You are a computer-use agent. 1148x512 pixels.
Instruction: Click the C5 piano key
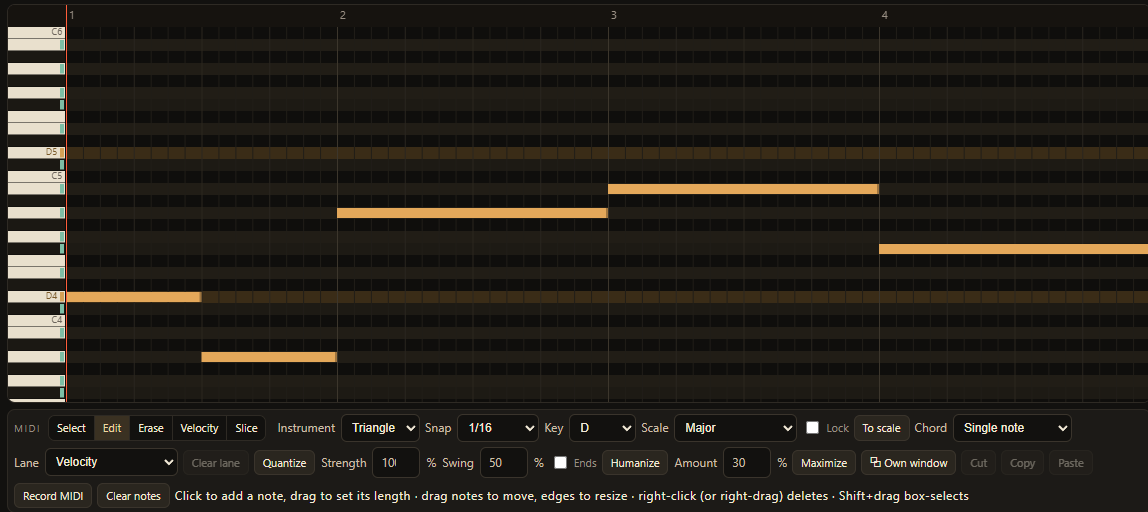point(36,177)
